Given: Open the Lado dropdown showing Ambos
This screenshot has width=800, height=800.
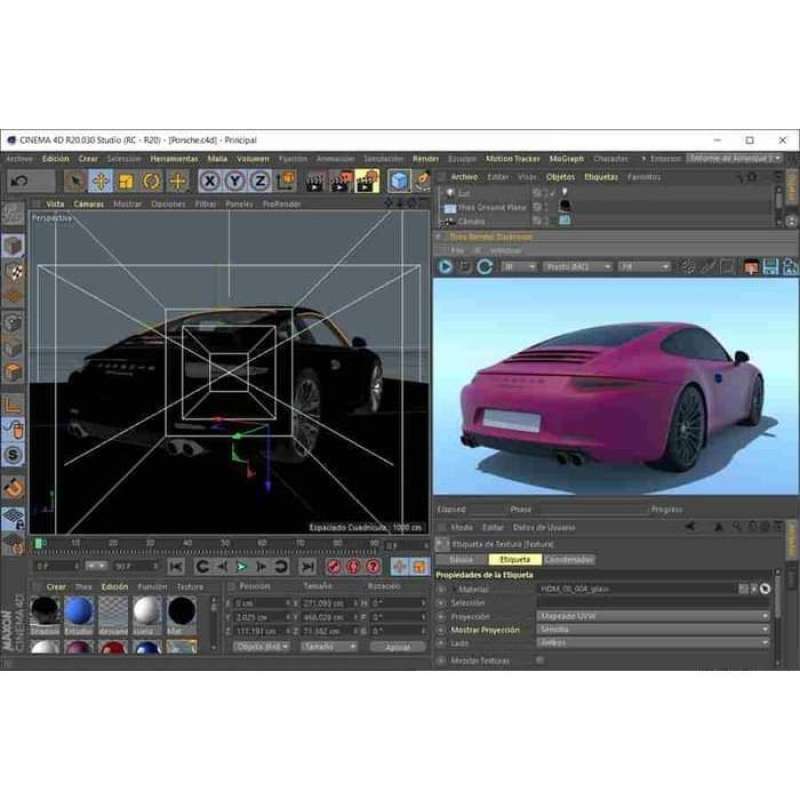Looking at the screenshot, I should click(x=600, y=643).
